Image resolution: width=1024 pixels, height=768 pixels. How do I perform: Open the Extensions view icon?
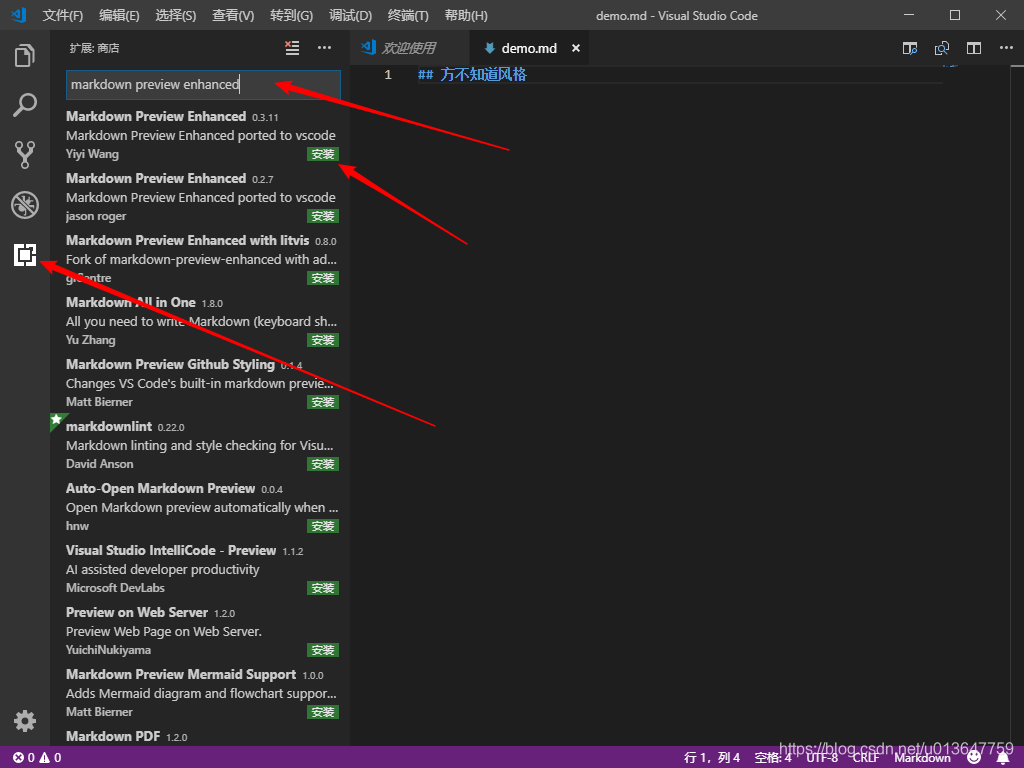pyautogui.click(x=25, y=255)
